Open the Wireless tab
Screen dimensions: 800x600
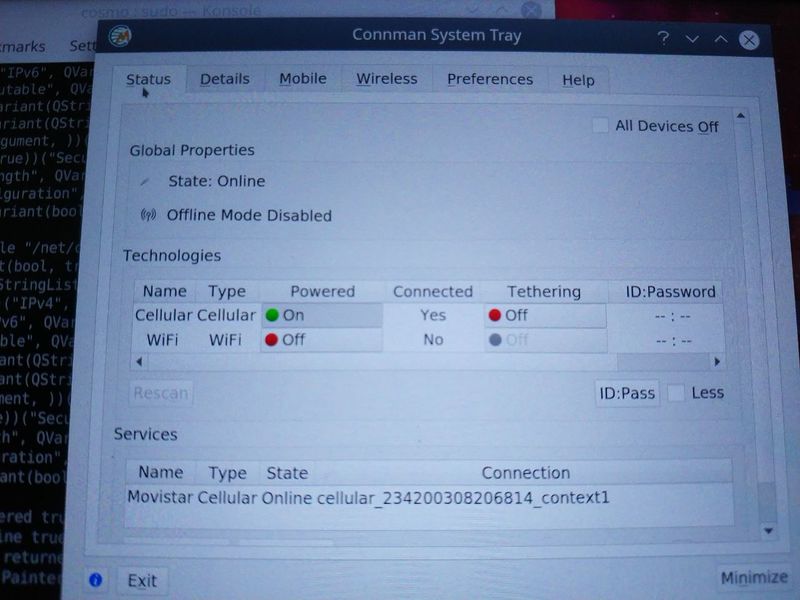(x=386, y=79)
